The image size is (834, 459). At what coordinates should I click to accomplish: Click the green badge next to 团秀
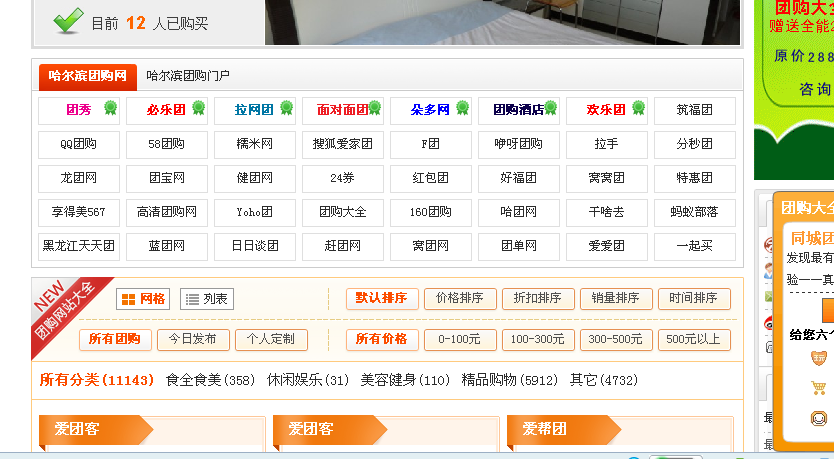coord(111,107)
